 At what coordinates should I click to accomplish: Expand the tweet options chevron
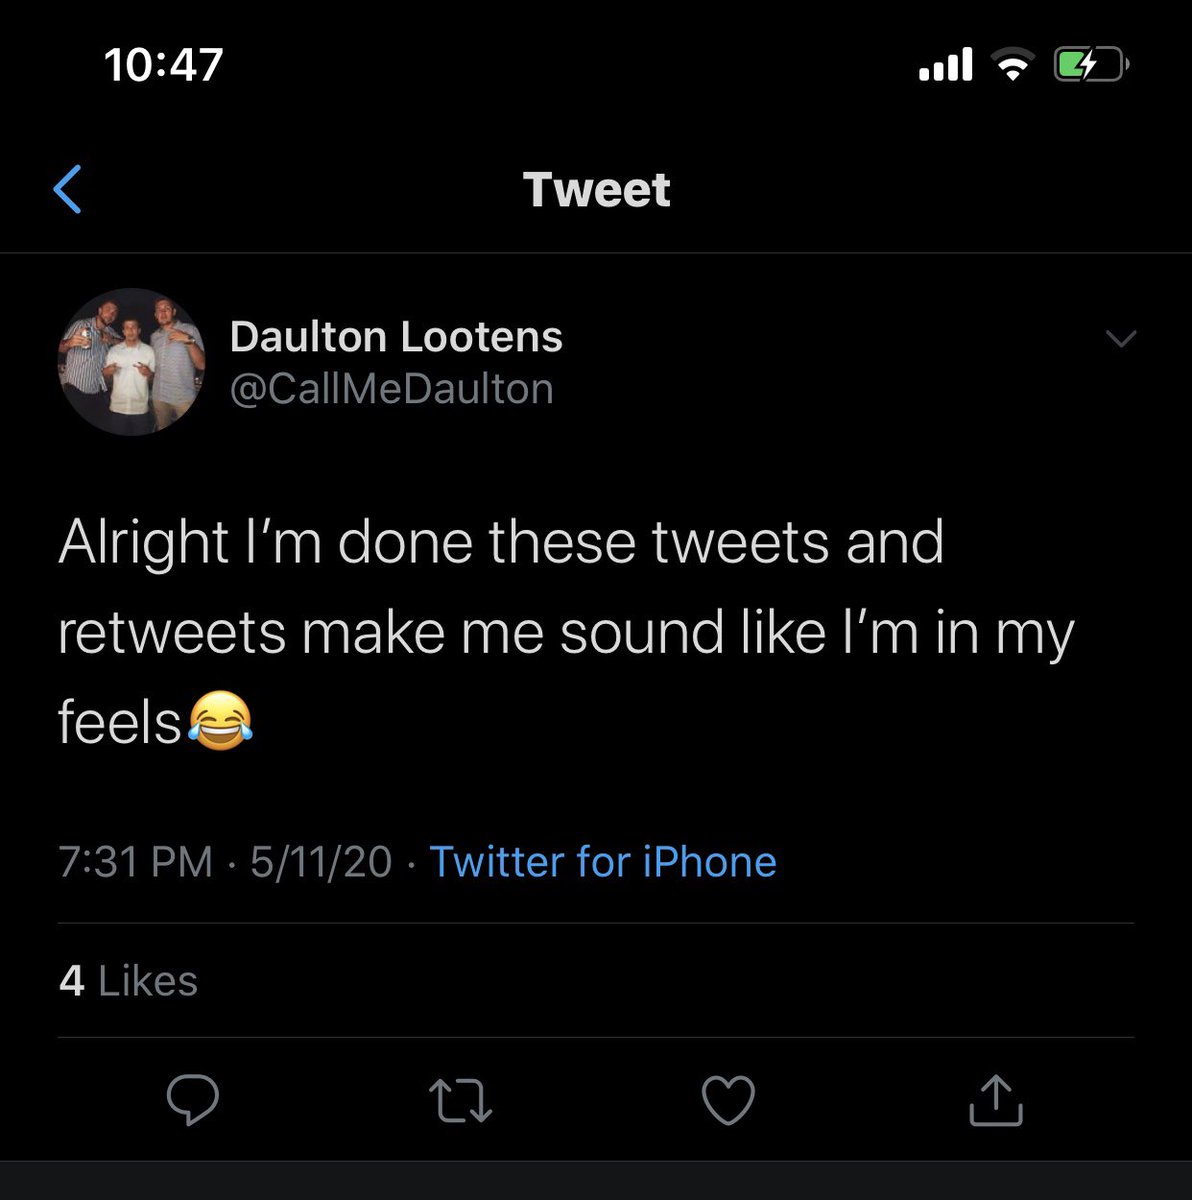pos(1122,339)
